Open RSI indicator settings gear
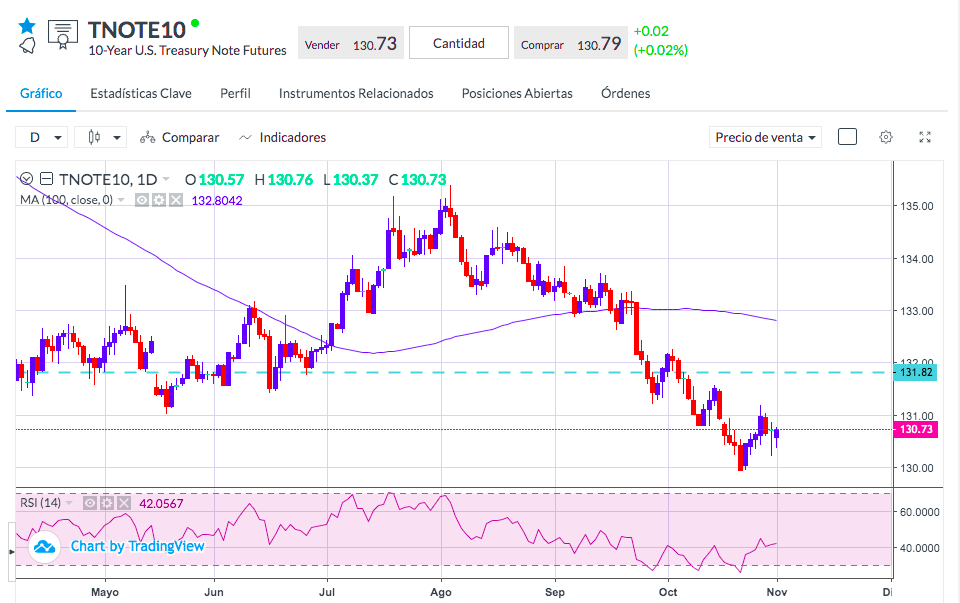Viewport: 960px width, 603px height. pos(107,503)
